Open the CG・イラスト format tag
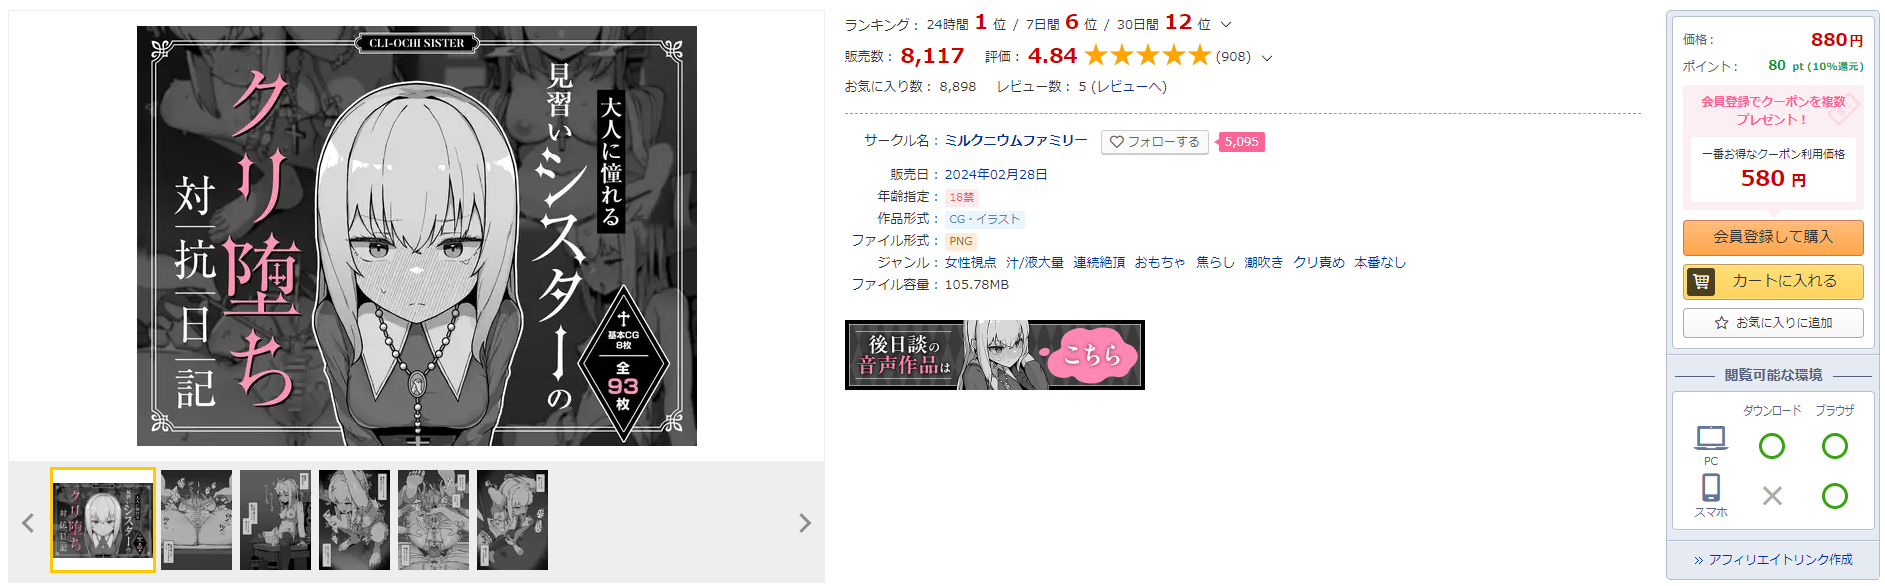Image resolution: width=1885 pixels, height=586 pixels. point(985,219)
